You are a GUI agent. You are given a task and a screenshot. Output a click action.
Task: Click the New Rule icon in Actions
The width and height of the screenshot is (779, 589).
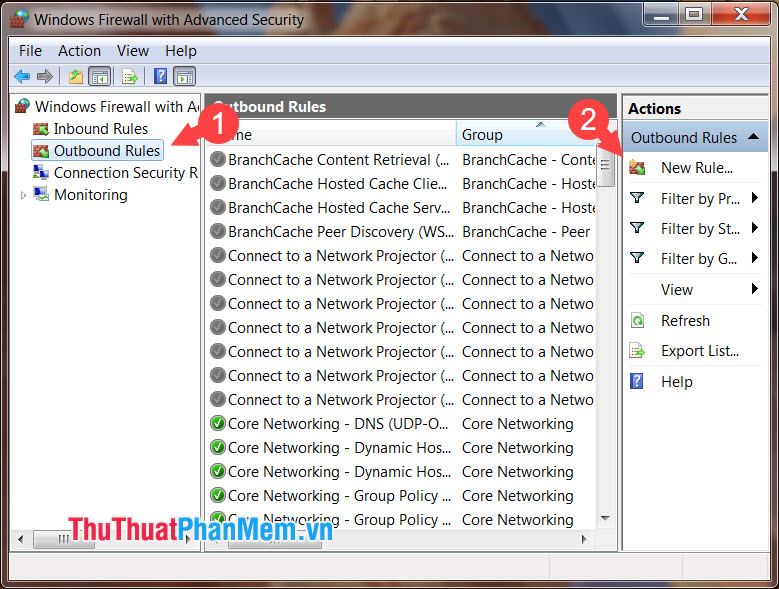[637, 167]
